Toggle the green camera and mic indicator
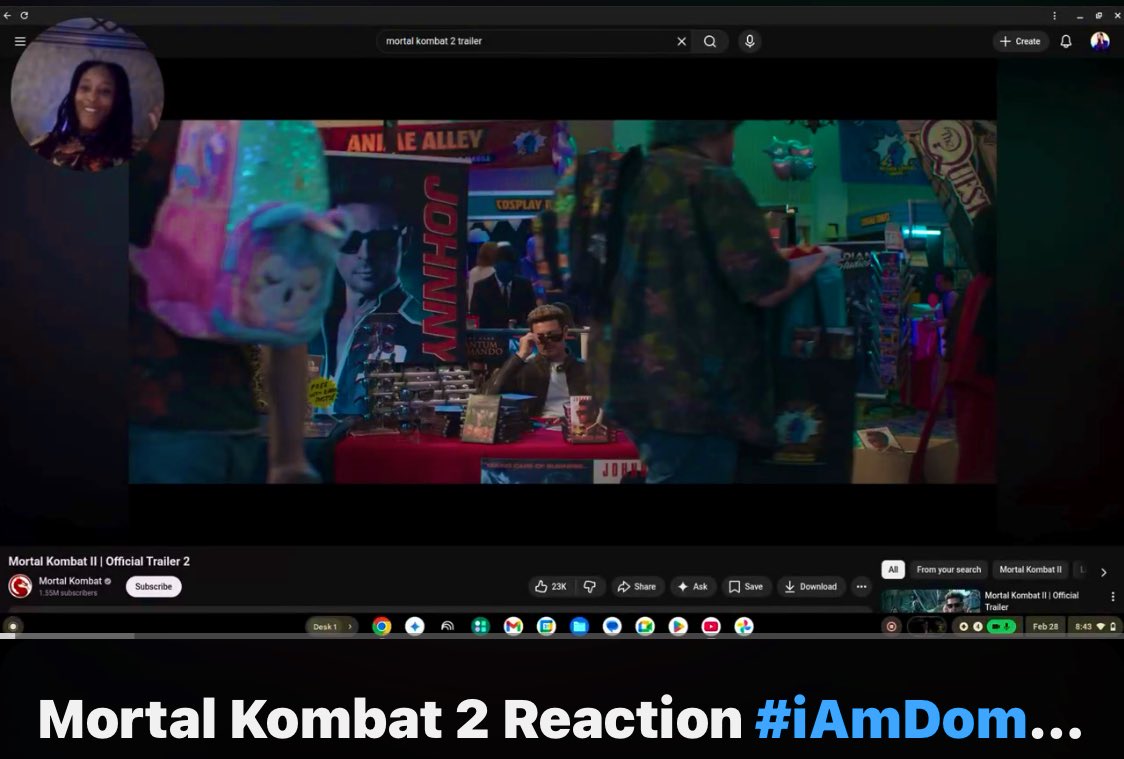The width and height of the screenshot is (1124, 759). point(1002,626)
